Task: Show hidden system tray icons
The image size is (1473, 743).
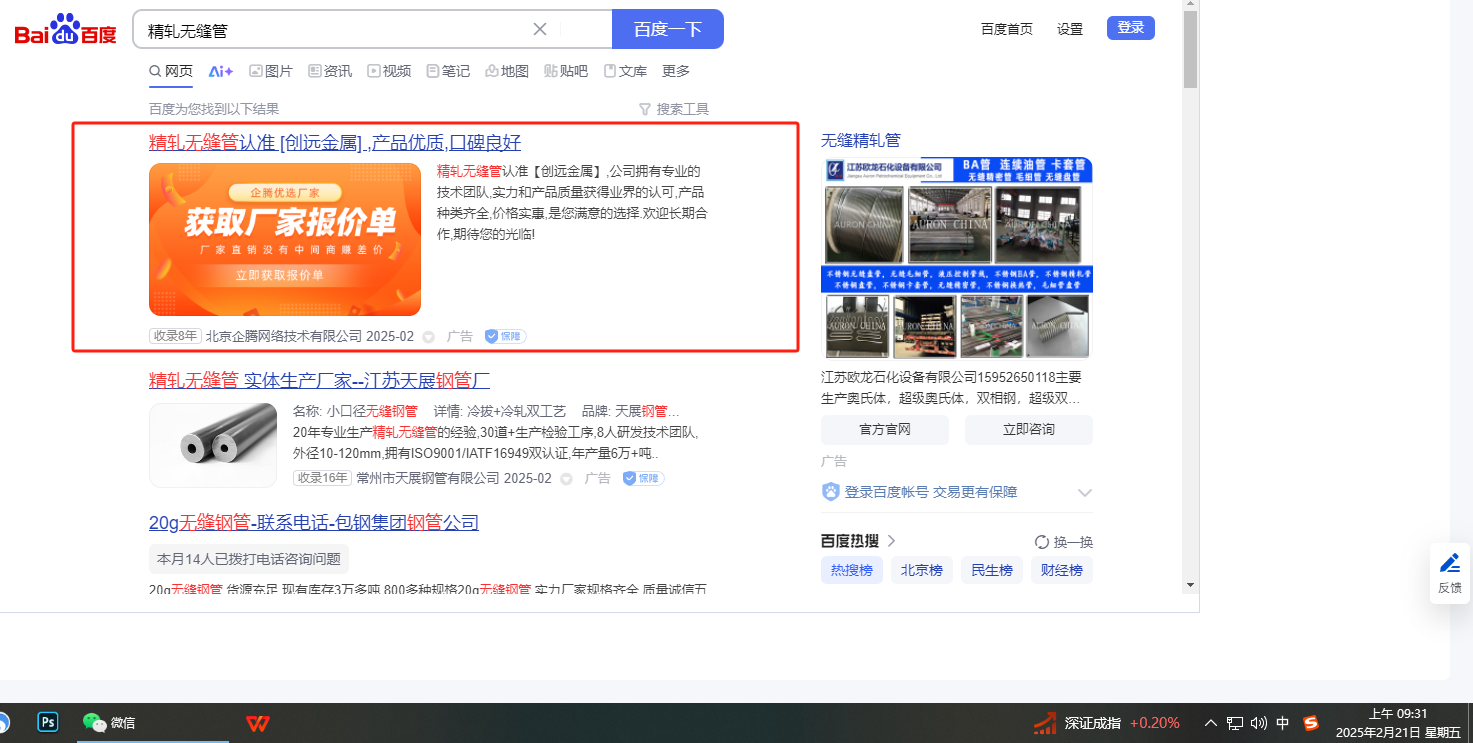Action: point(1211,723)
